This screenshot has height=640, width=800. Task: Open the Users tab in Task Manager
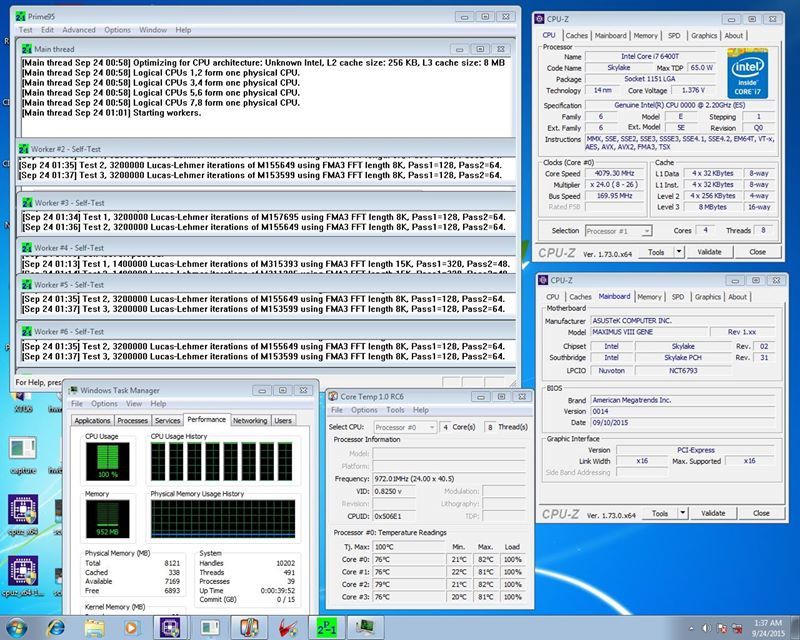(283, 421)
